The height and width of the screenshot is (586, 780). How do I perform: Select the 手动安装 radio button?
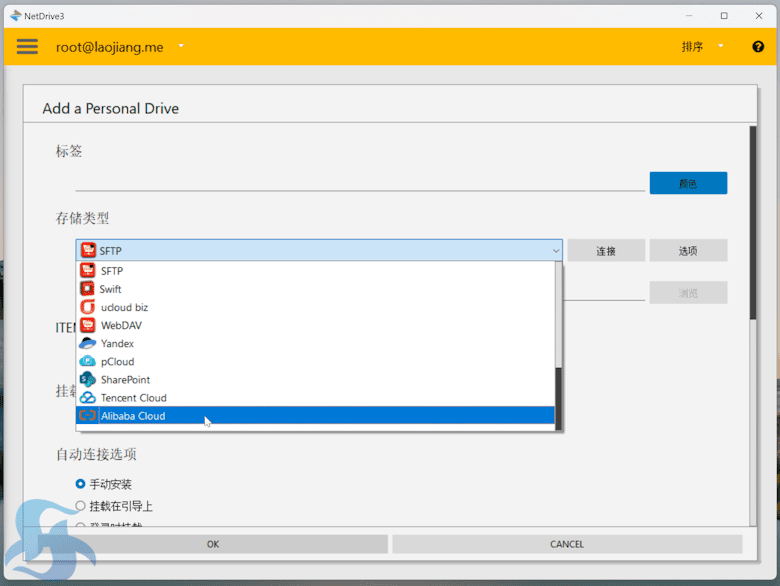point(80,484)
